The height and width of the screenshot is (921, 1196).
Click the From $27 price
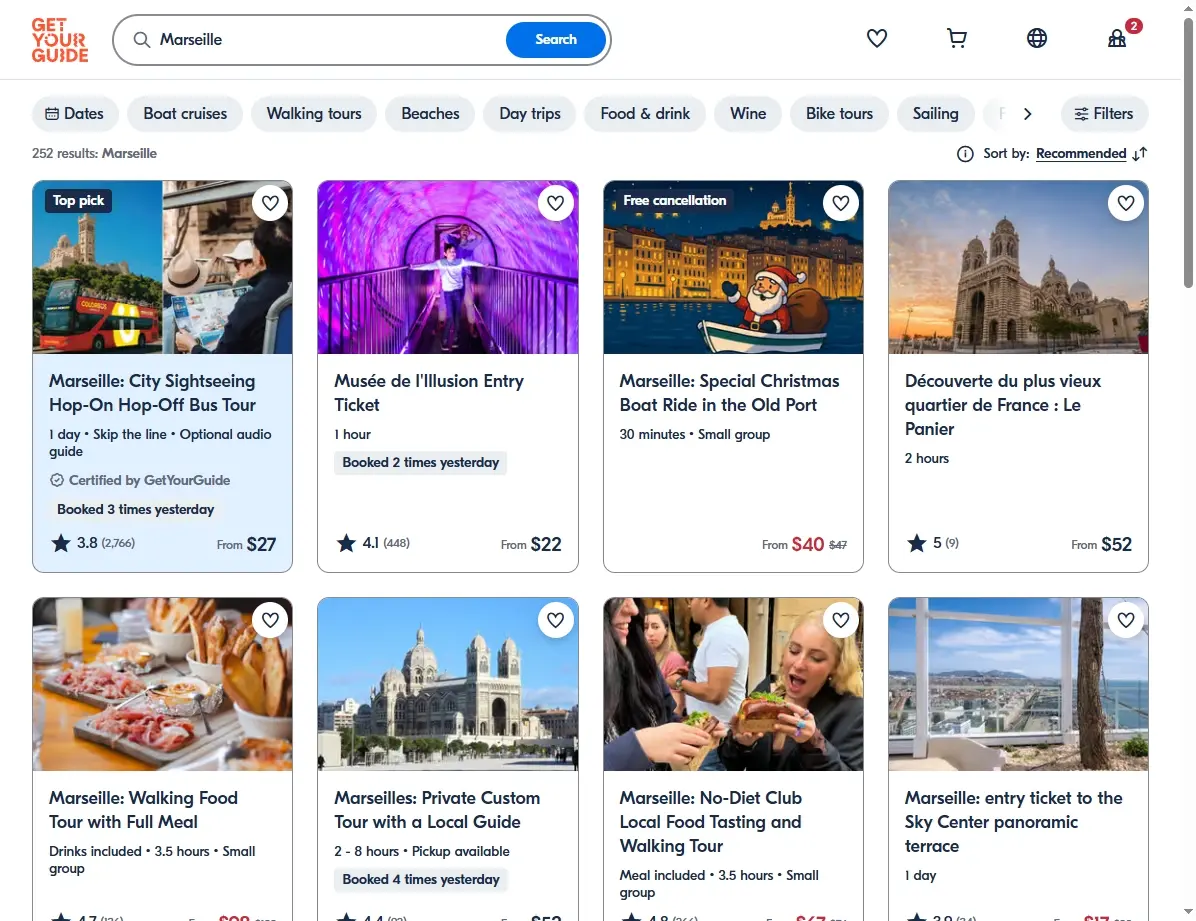click(246, 544)
